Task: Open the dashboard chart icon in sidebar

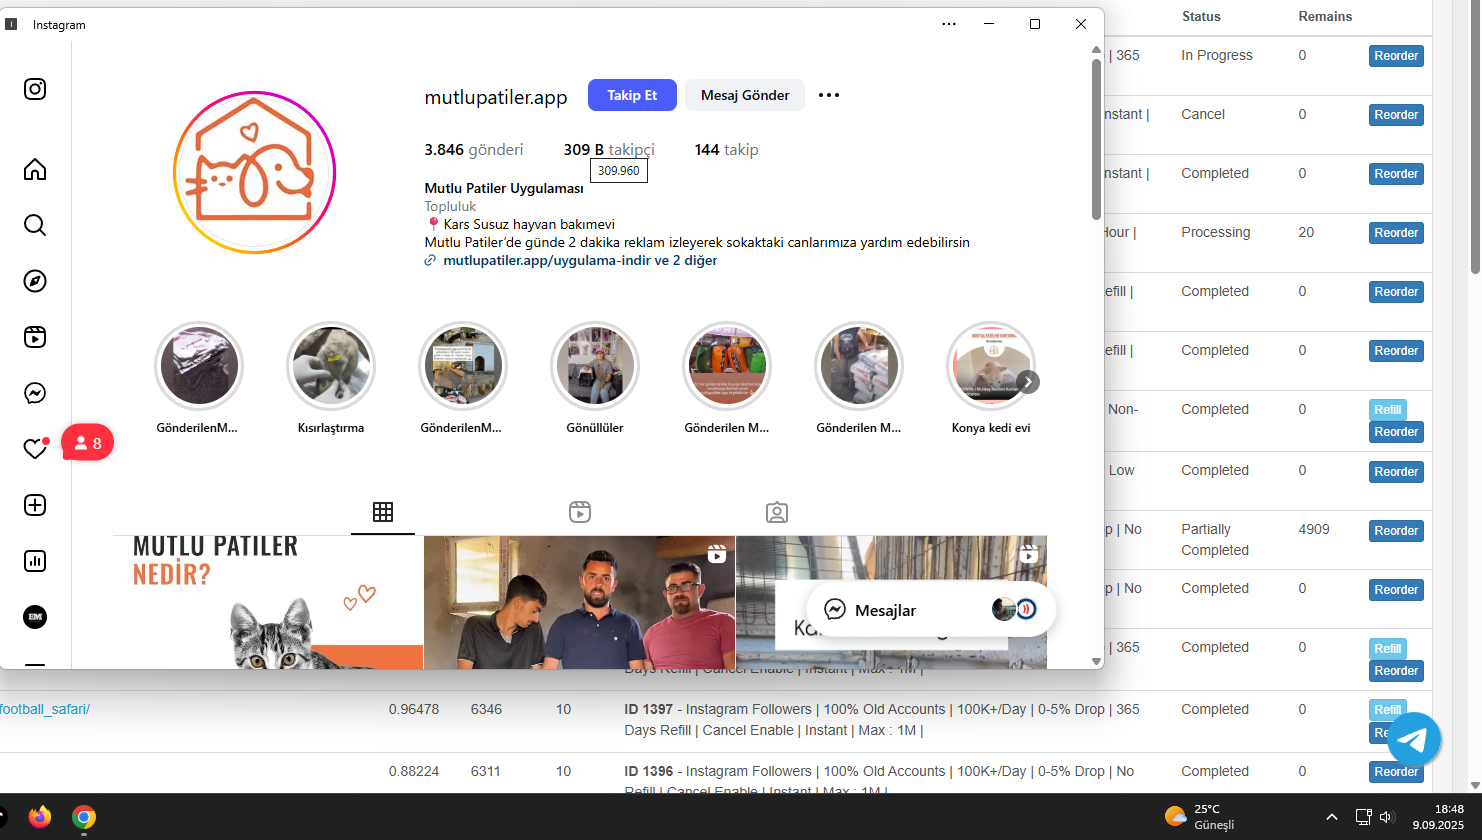Action: click(35, 561)
